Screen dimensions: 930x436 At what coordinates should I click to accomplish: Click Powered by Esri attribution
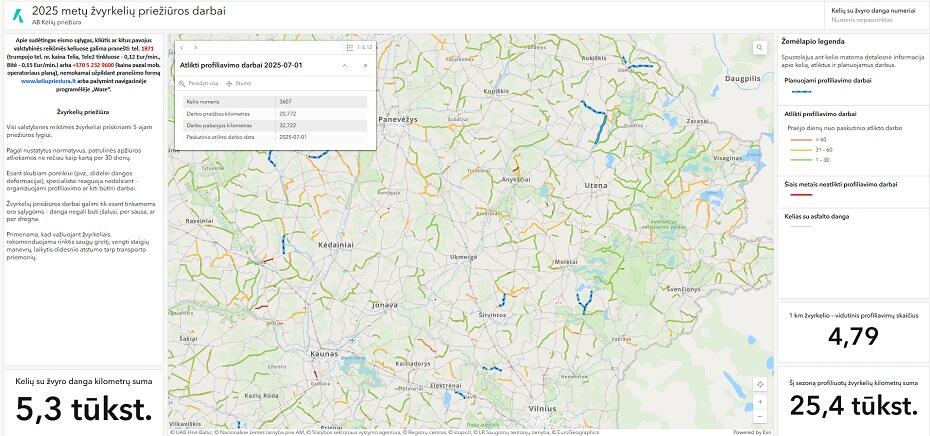[753, 432]
